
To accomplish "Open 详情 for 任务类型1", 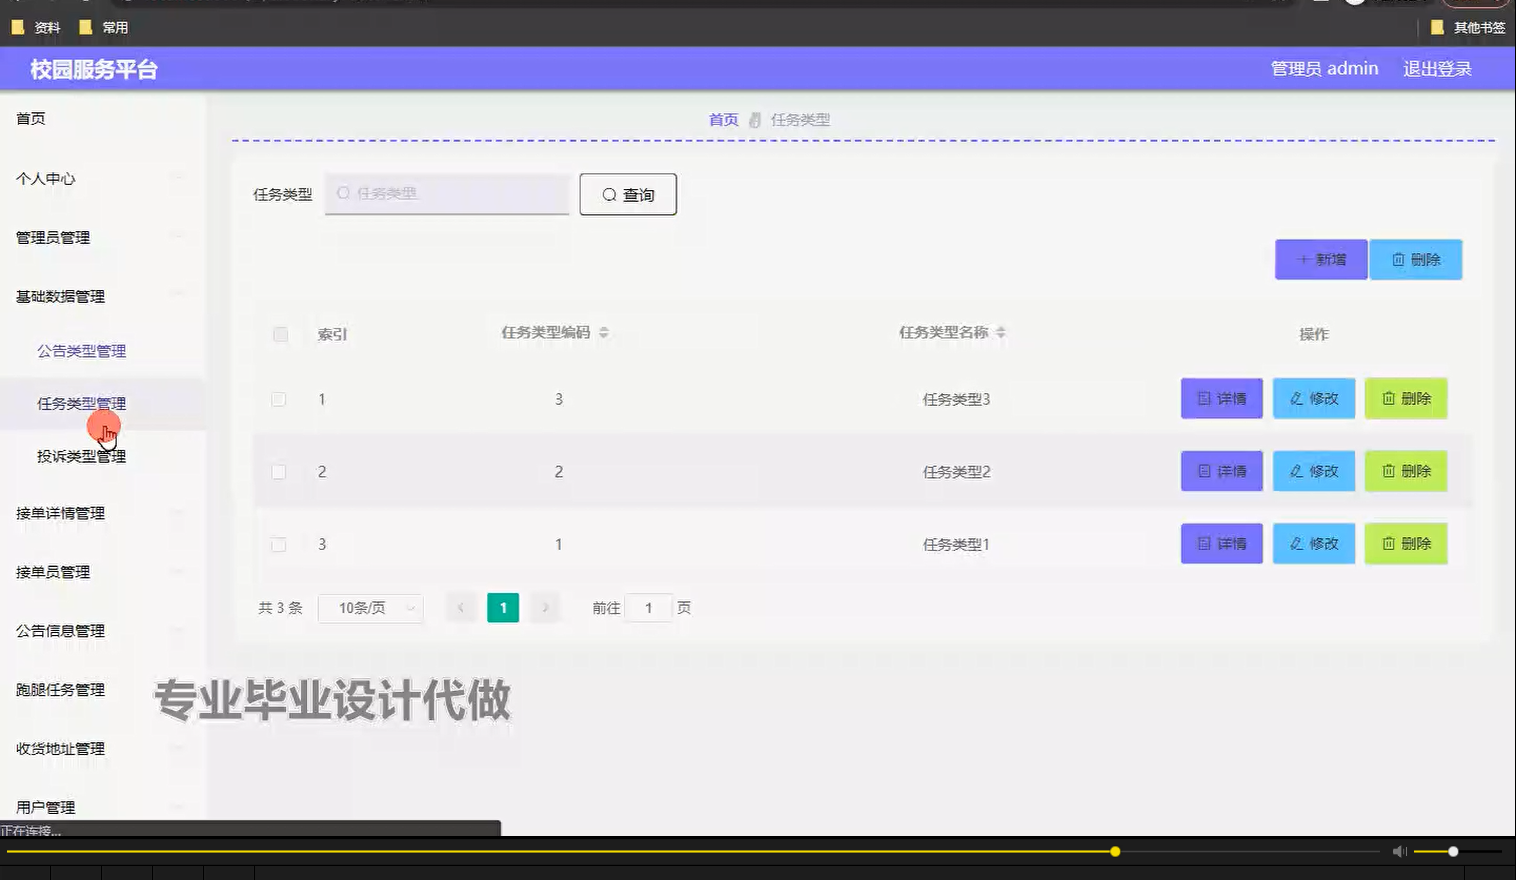I will [1222, 543].
